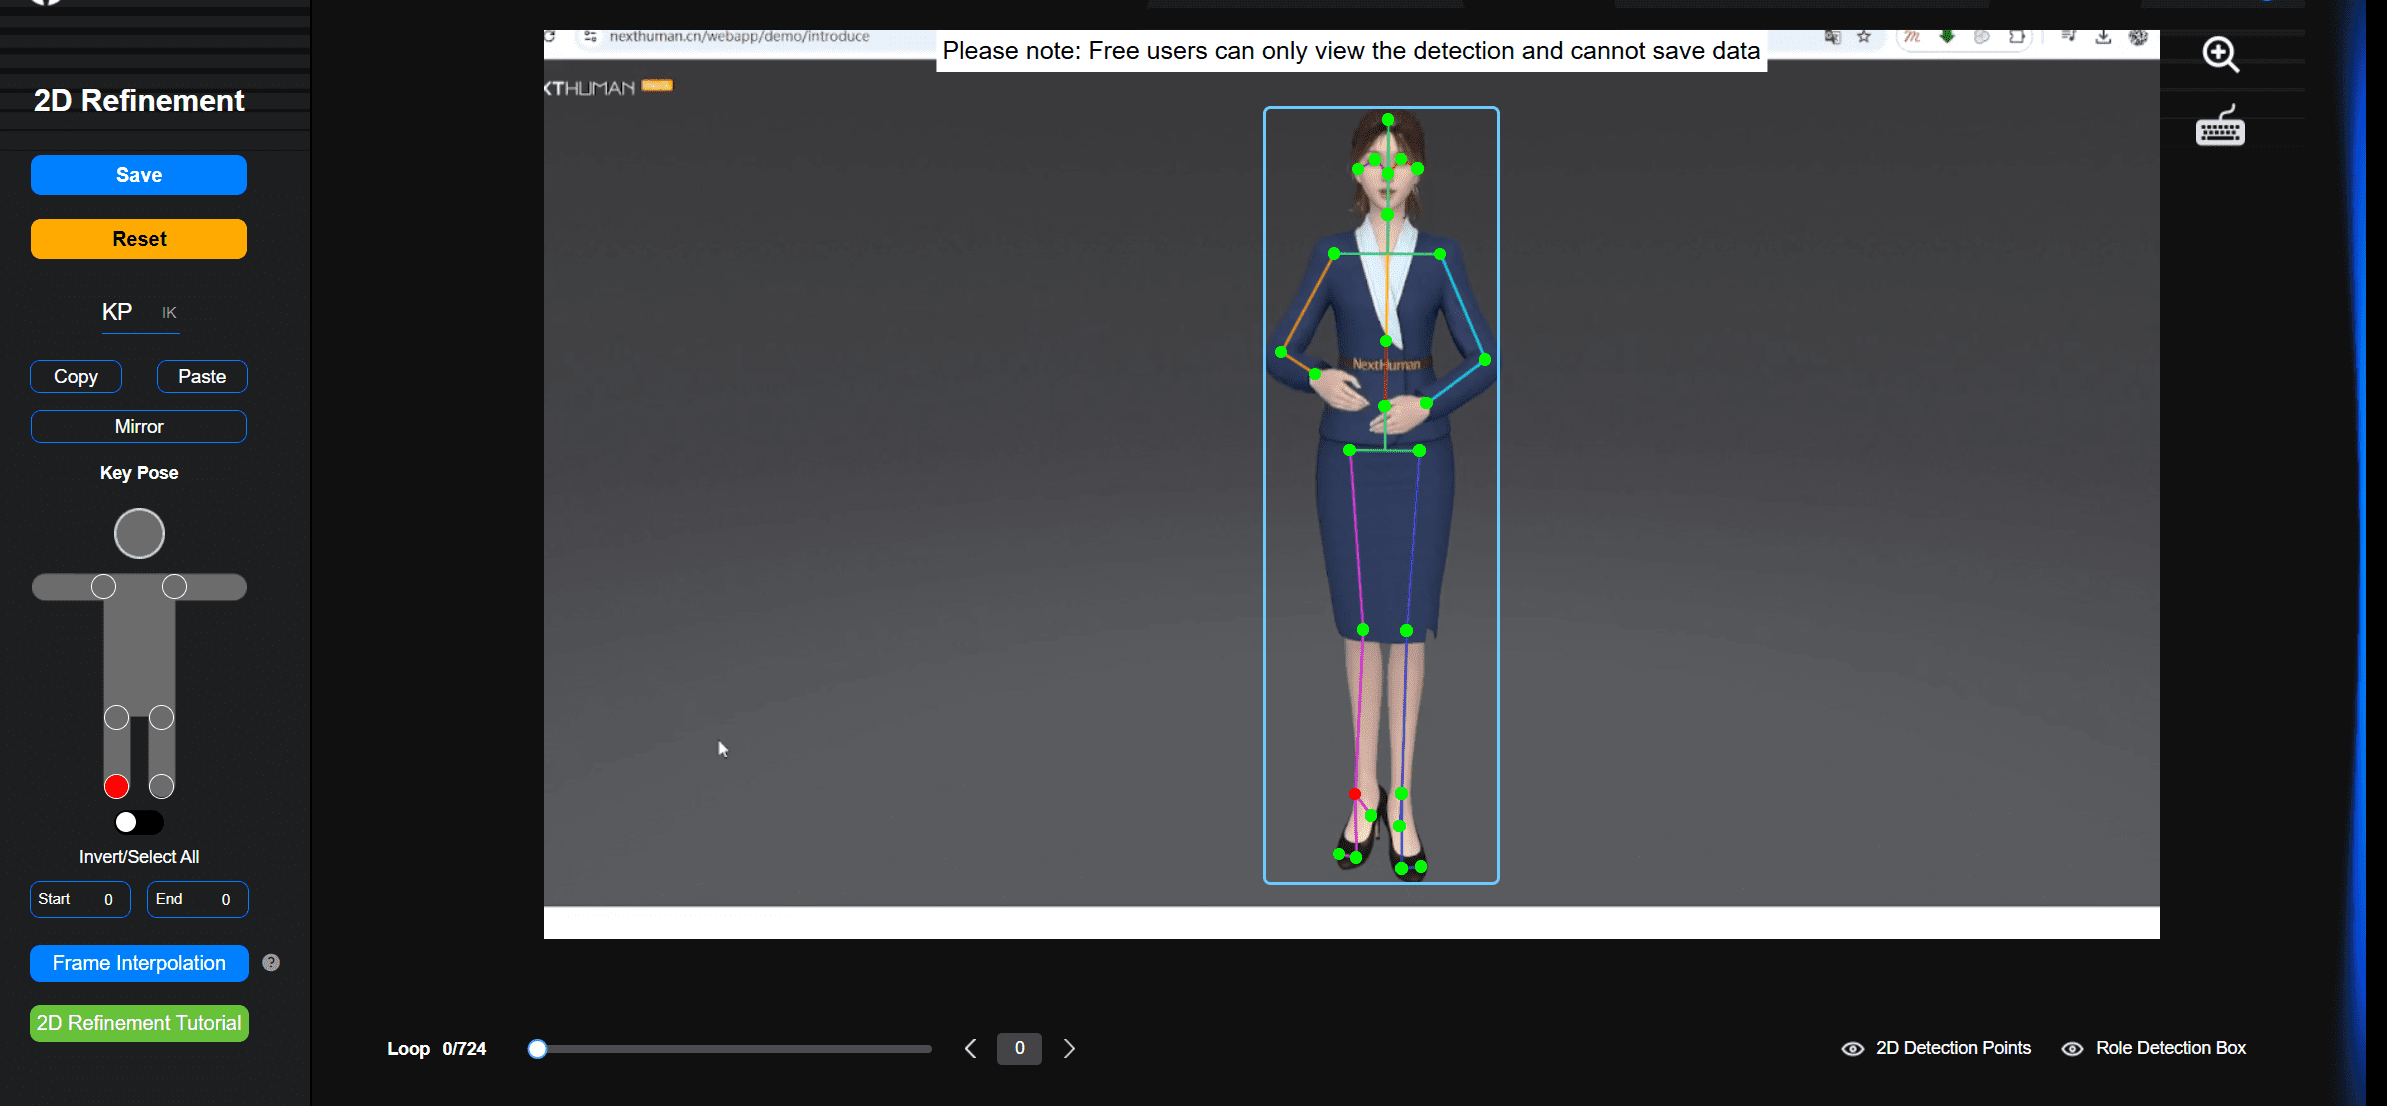
Task: Switch to the KP tab
Action: 117,312
